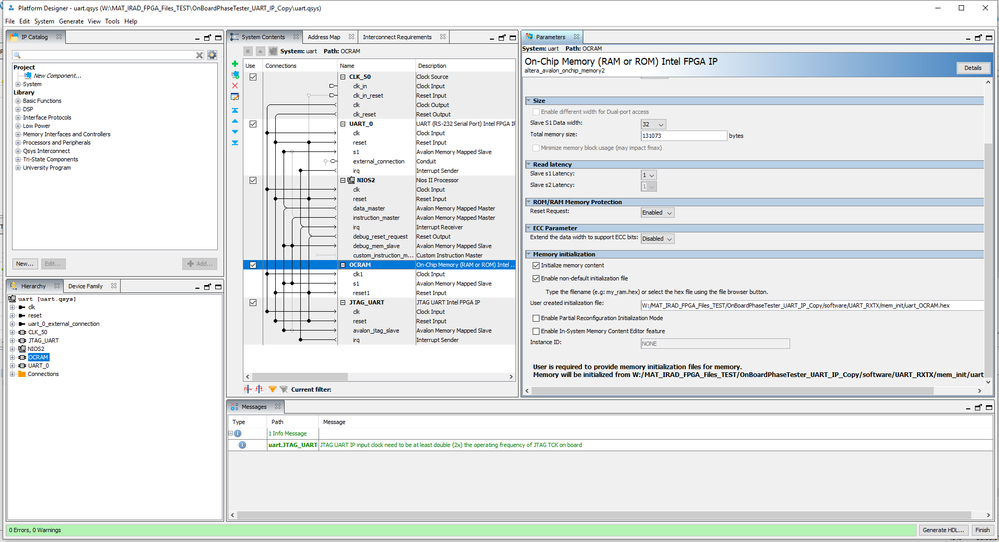Click the Total memory size input field
This screenshot has height=542, width=999.
click(x=683, y=135)
